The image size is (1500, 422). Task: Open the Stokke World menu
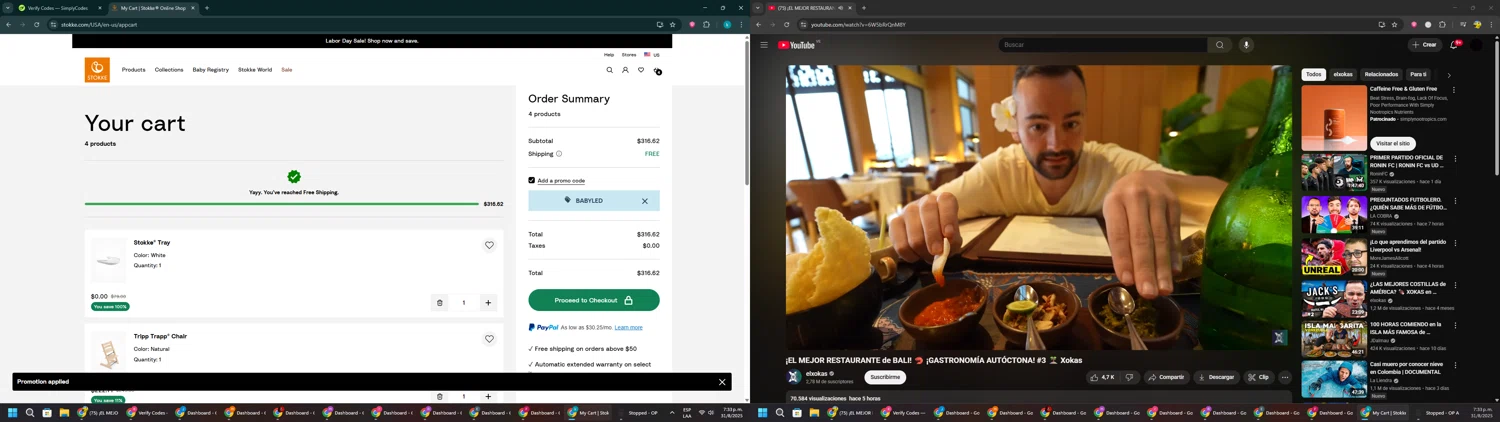(255, 70)
